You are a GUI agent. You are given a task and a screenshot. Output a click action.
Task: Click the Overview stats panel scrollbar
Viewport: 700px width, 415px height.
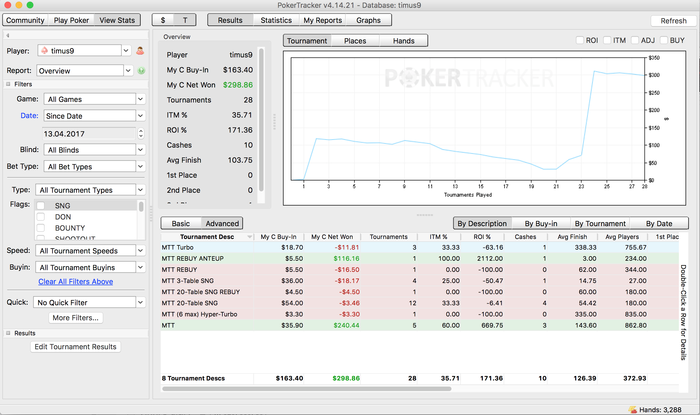(x=261, y=120)
